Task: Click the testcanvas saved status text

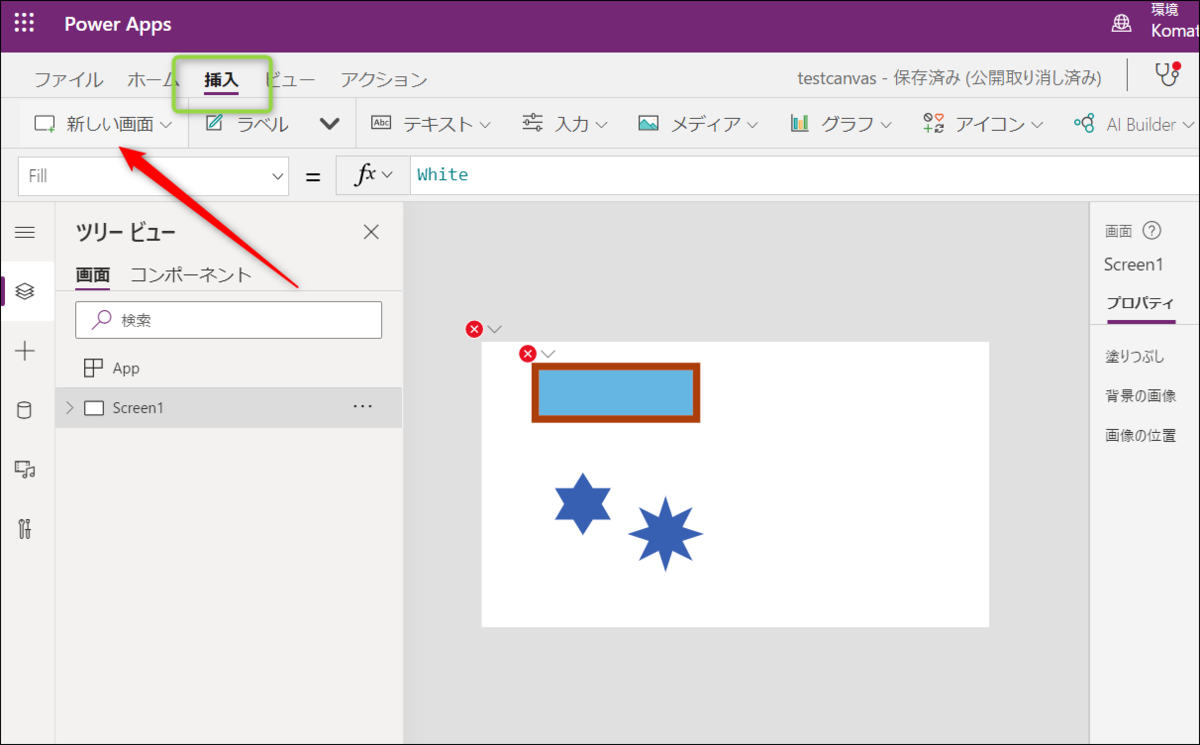Action: click(949, 78)
